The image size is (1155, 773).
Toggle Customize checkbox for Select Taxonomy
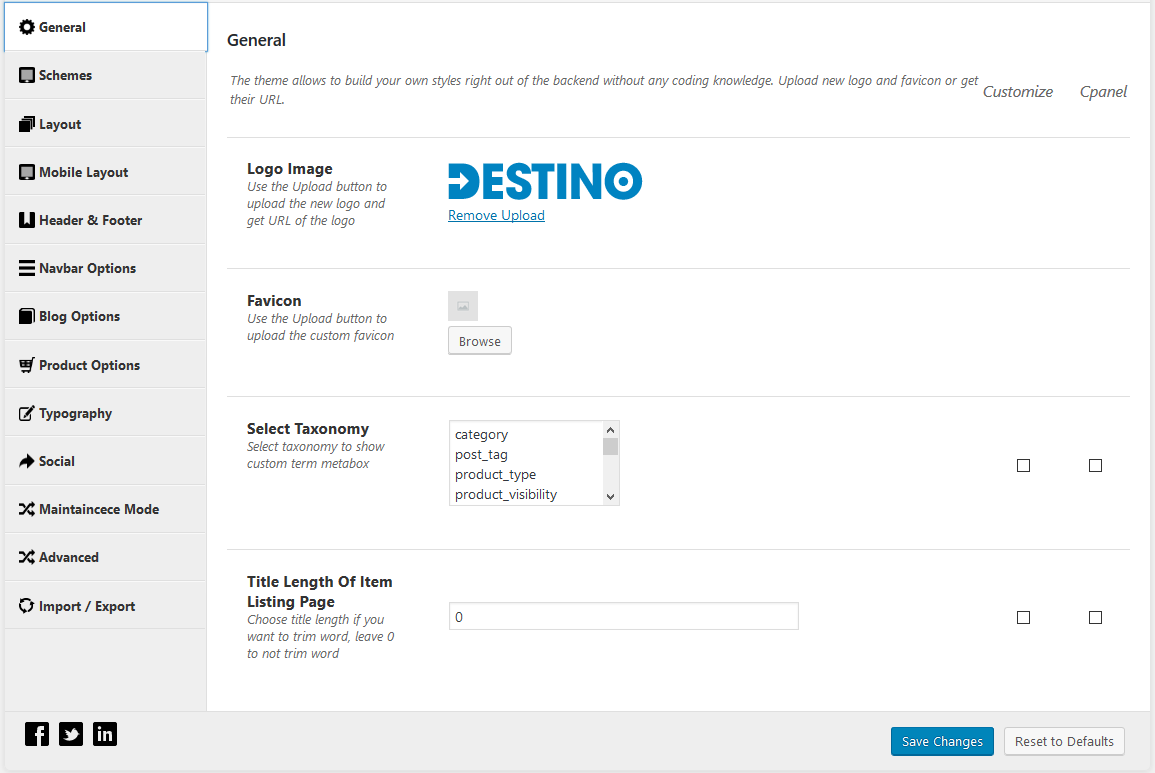point(1023,466)
